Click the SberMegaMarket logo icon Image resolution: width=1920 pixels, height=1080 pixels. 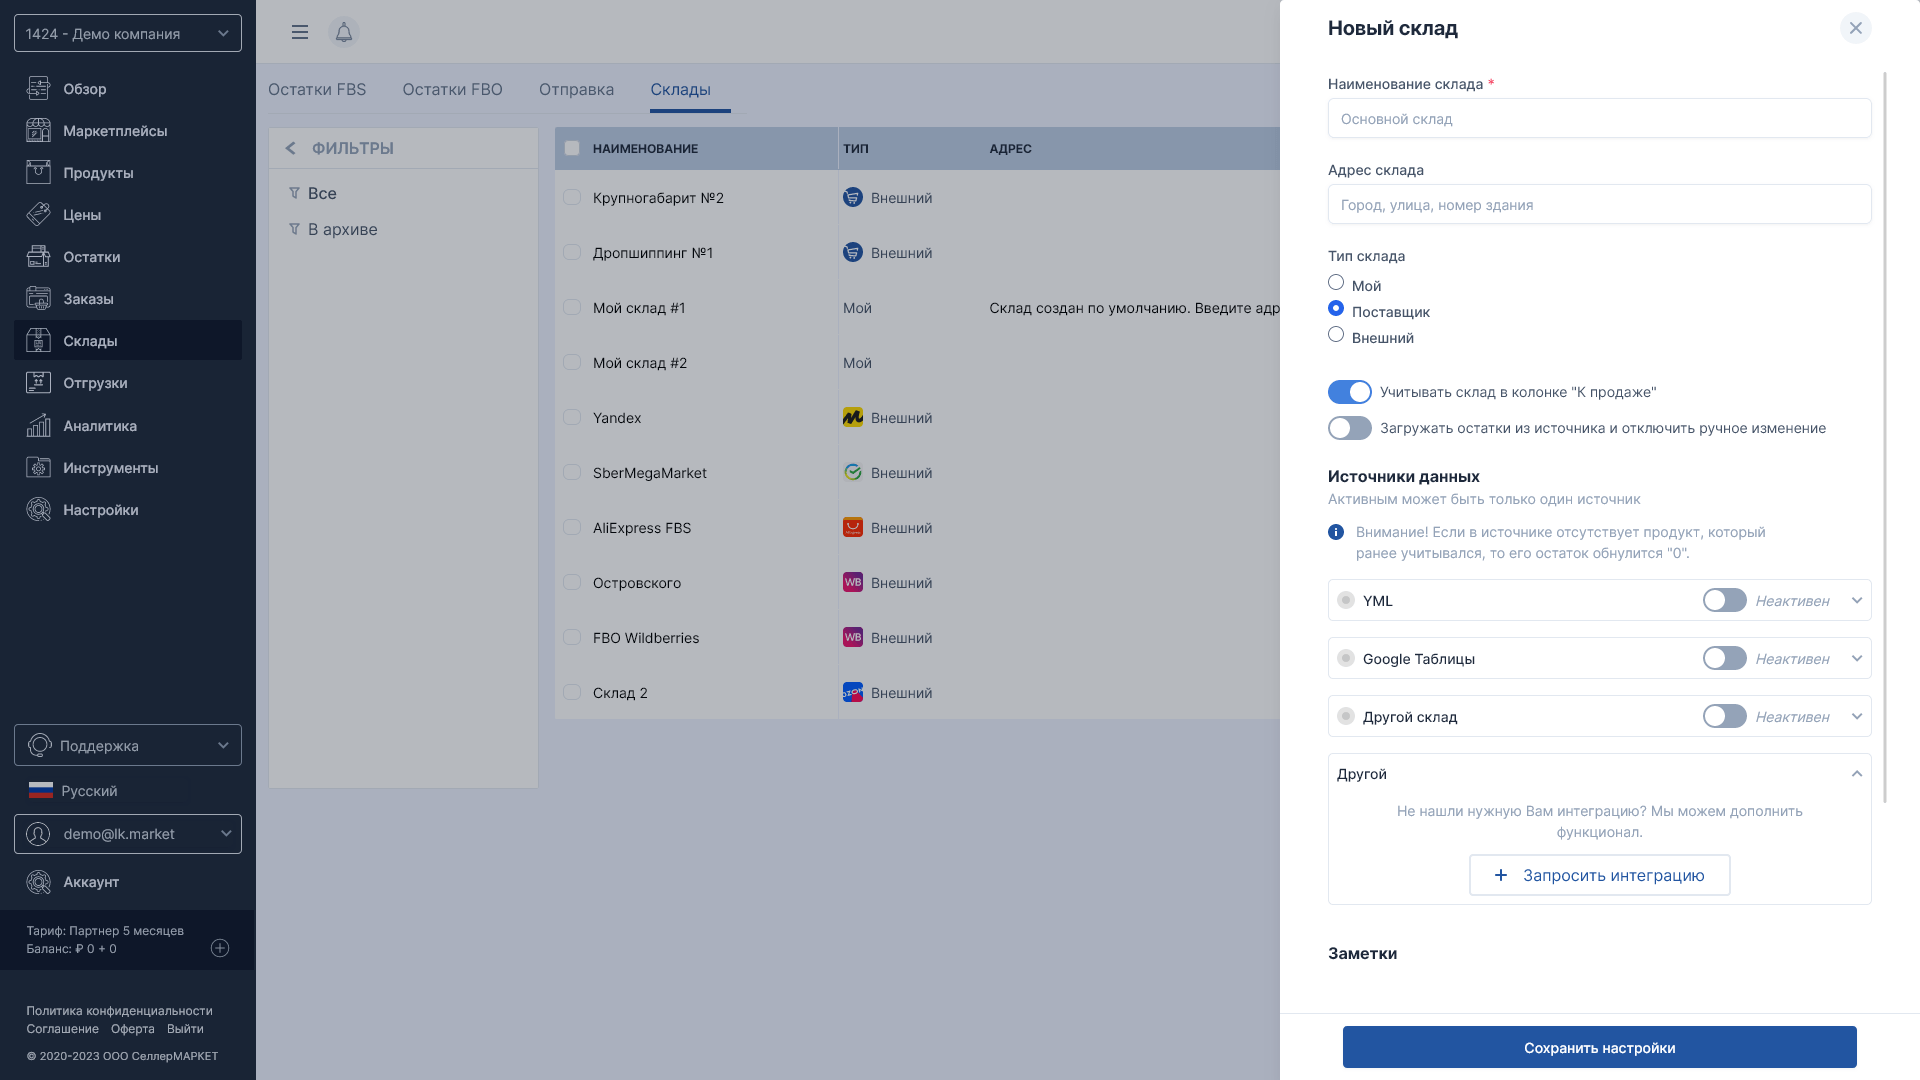(x=853, y=473)
